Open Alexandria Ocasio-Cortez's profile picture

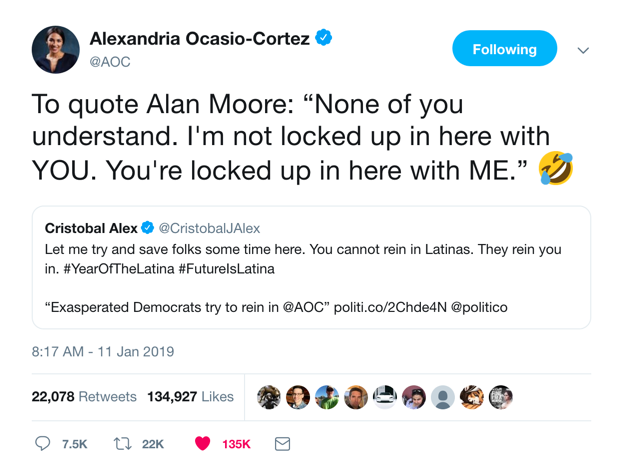click(55, 50)
